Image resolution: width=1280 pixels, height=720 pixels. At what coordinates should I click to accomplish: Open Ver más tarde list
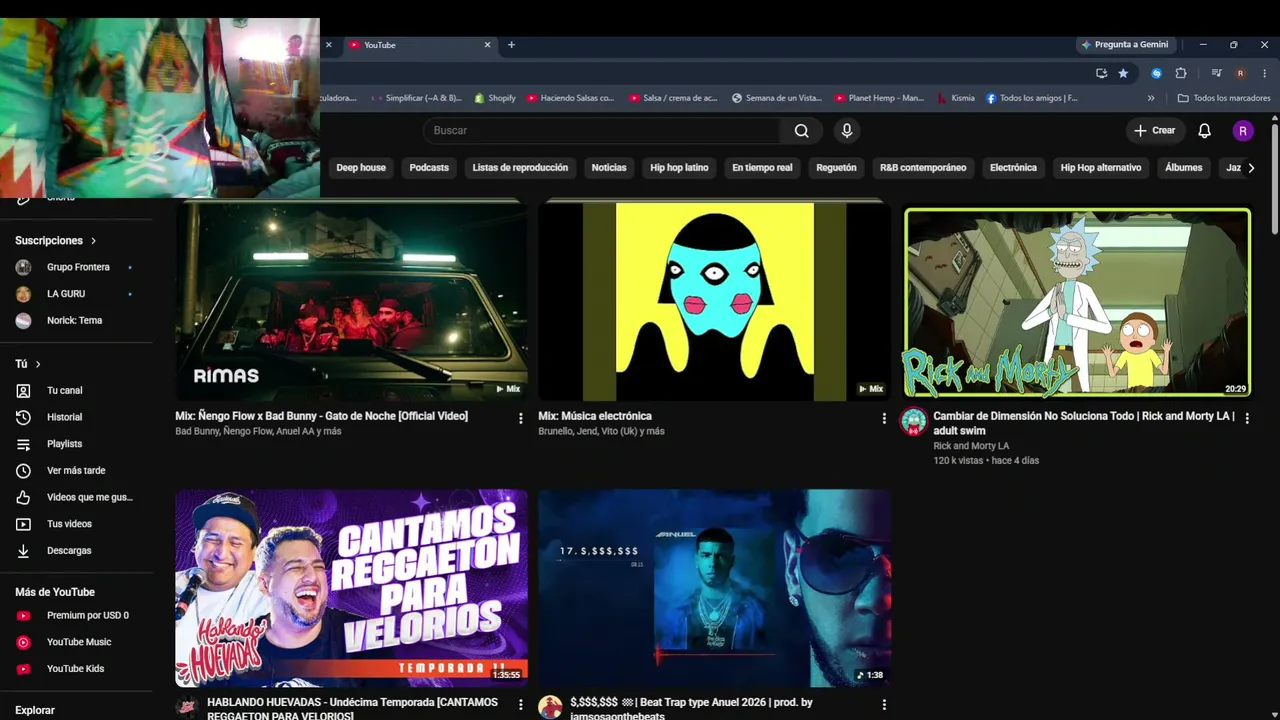[76, 471]
